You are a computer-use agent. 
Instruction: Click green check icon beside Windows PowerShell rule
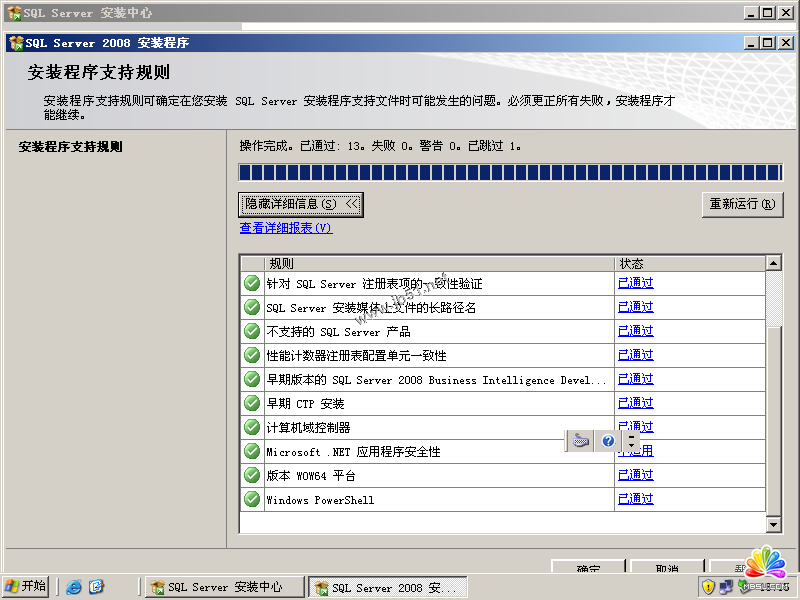(252, 499)
